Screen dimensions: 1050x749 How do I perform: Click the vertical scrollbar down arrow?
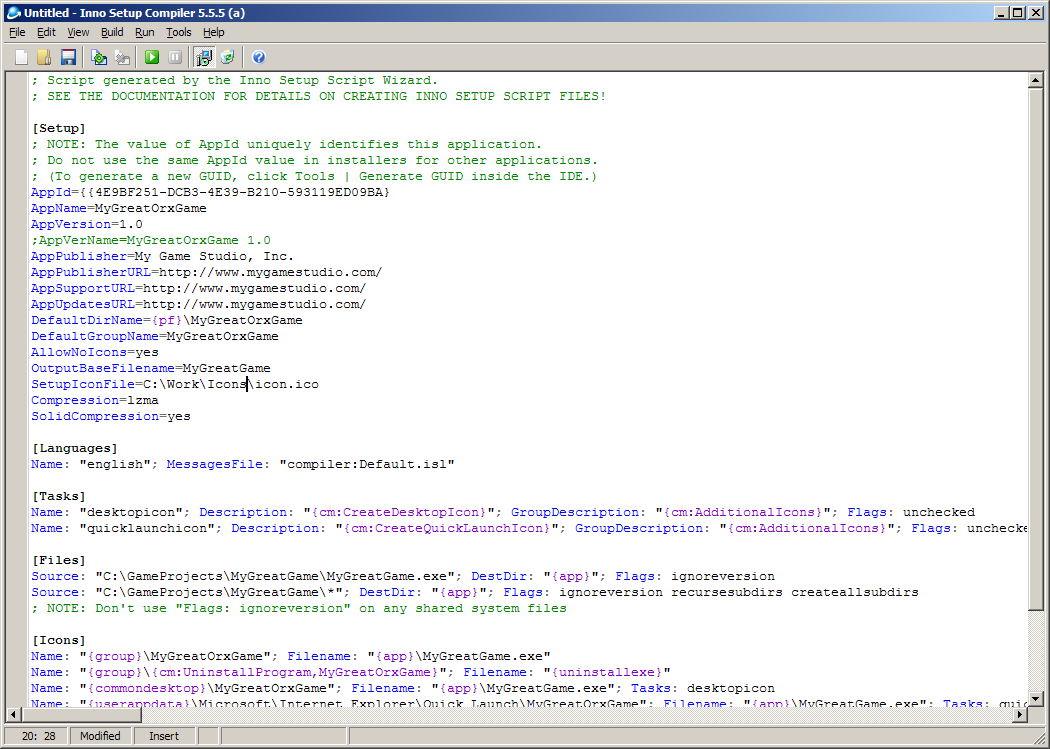click(1035, 699)
